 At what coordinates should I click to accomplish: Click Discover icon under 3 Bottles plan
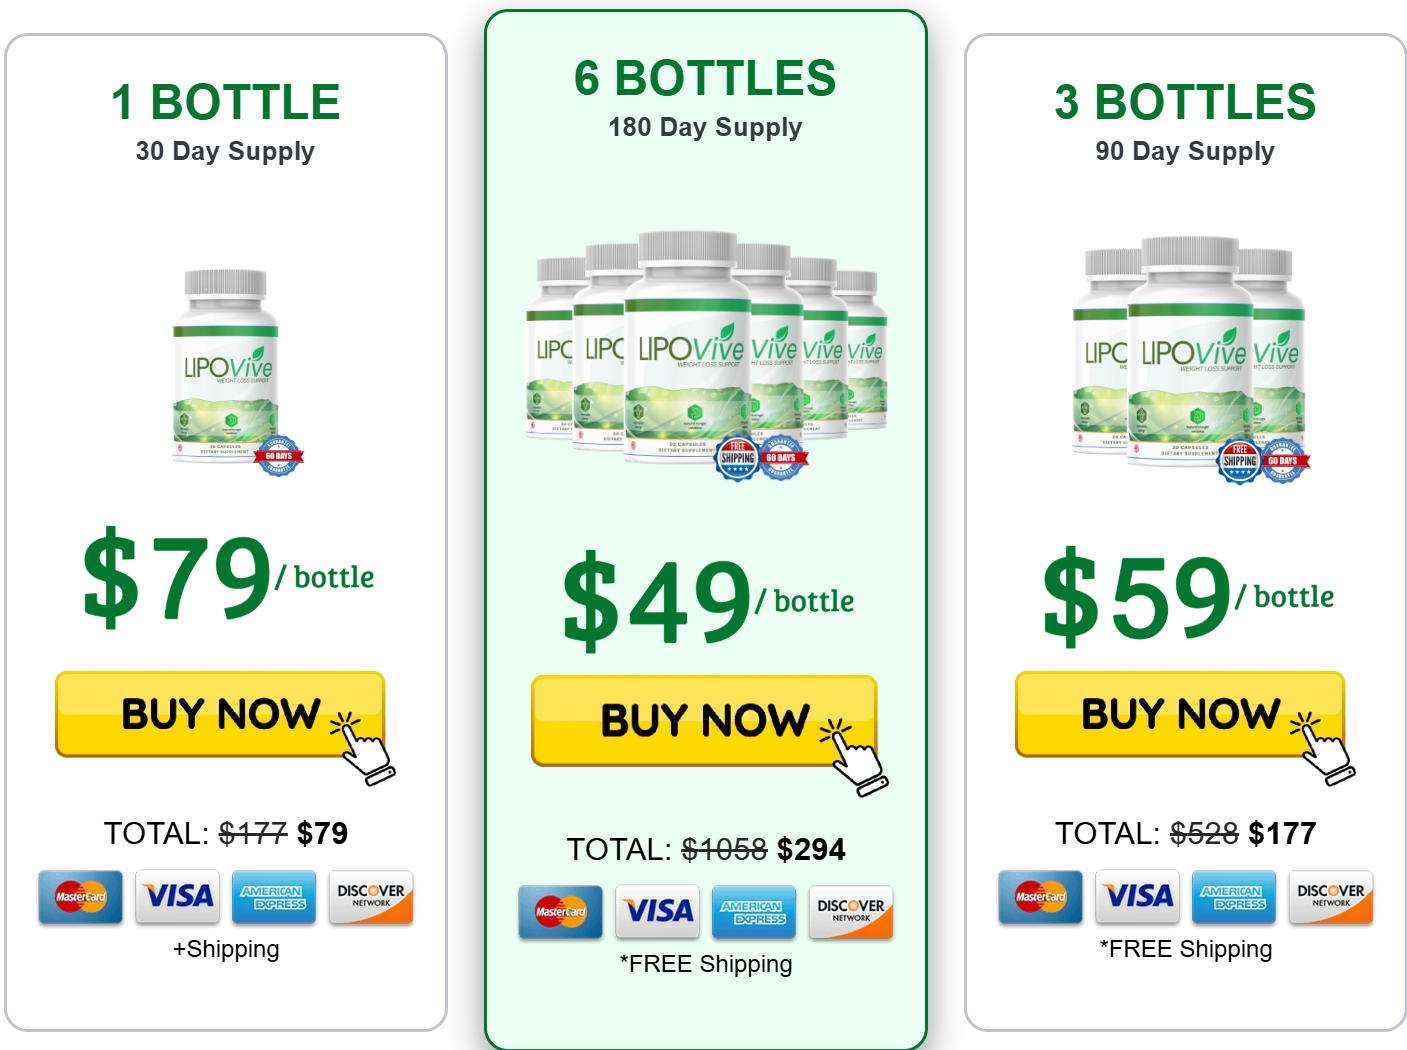point(1330,896)
